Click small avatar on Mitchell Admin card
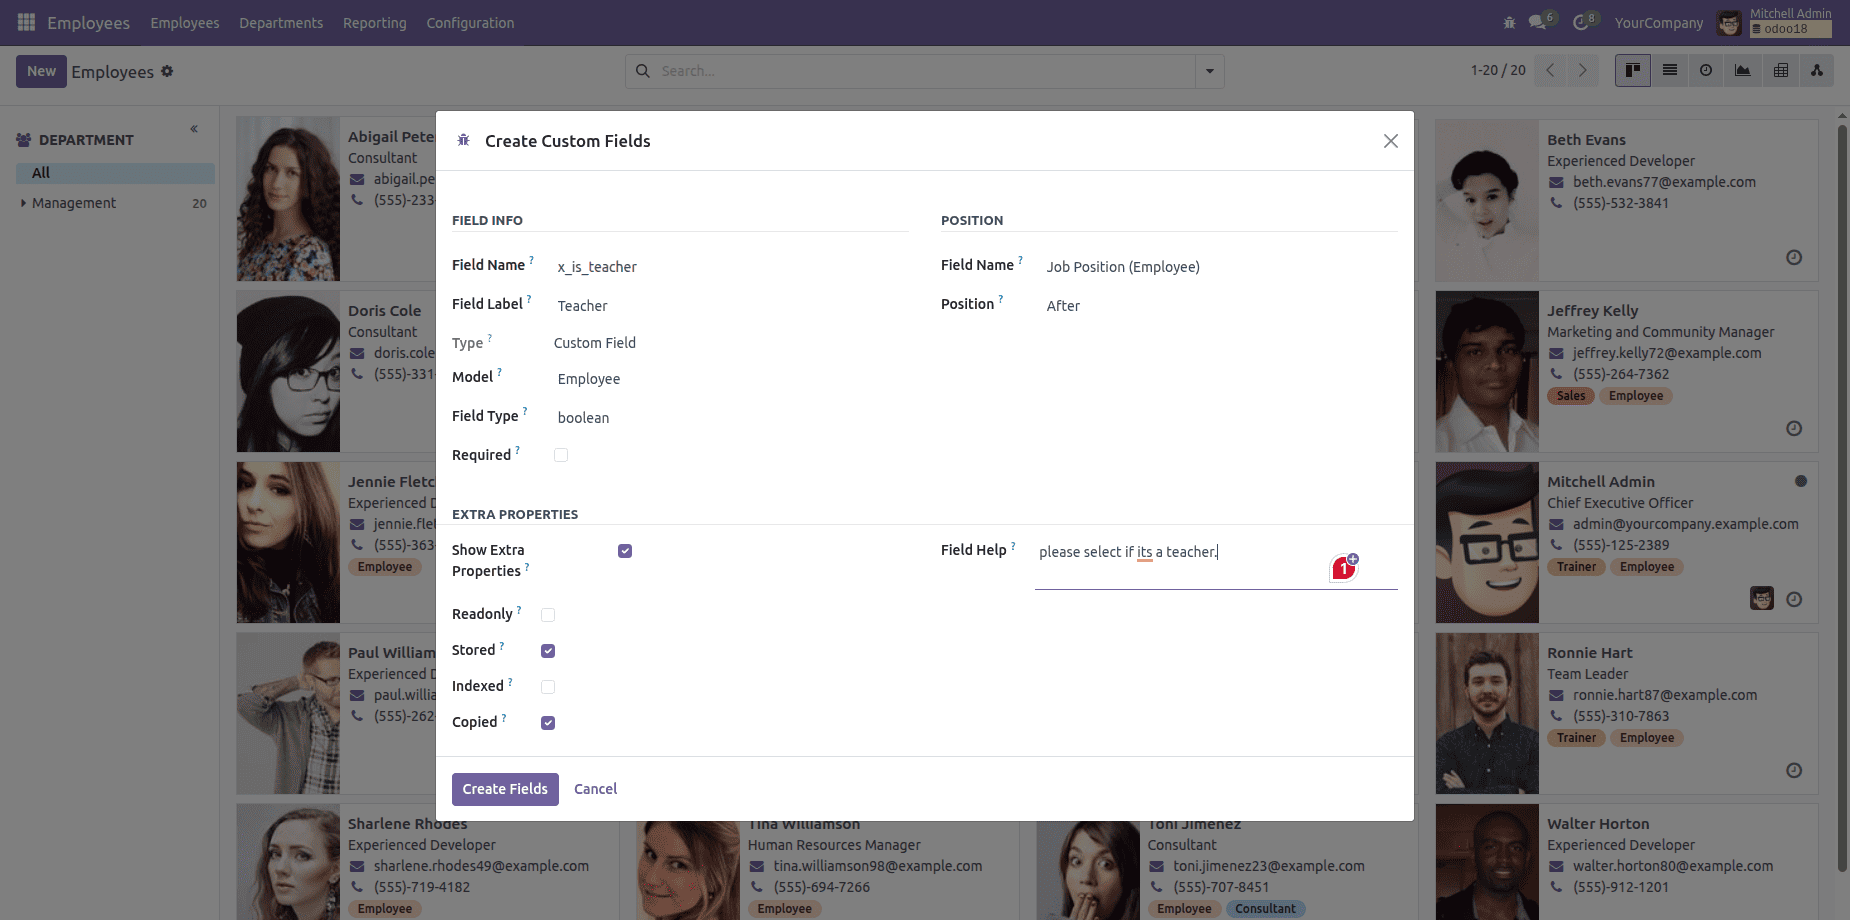Screen dimensions: 1850x920 [x=1762, y=598]
